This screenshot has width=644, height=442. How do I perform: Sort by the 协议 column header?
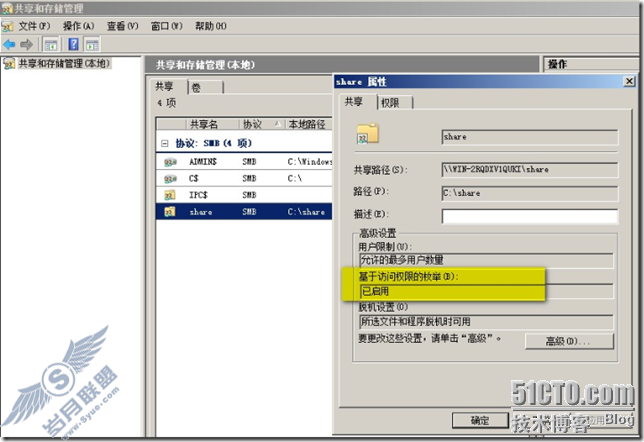(261, 124)
